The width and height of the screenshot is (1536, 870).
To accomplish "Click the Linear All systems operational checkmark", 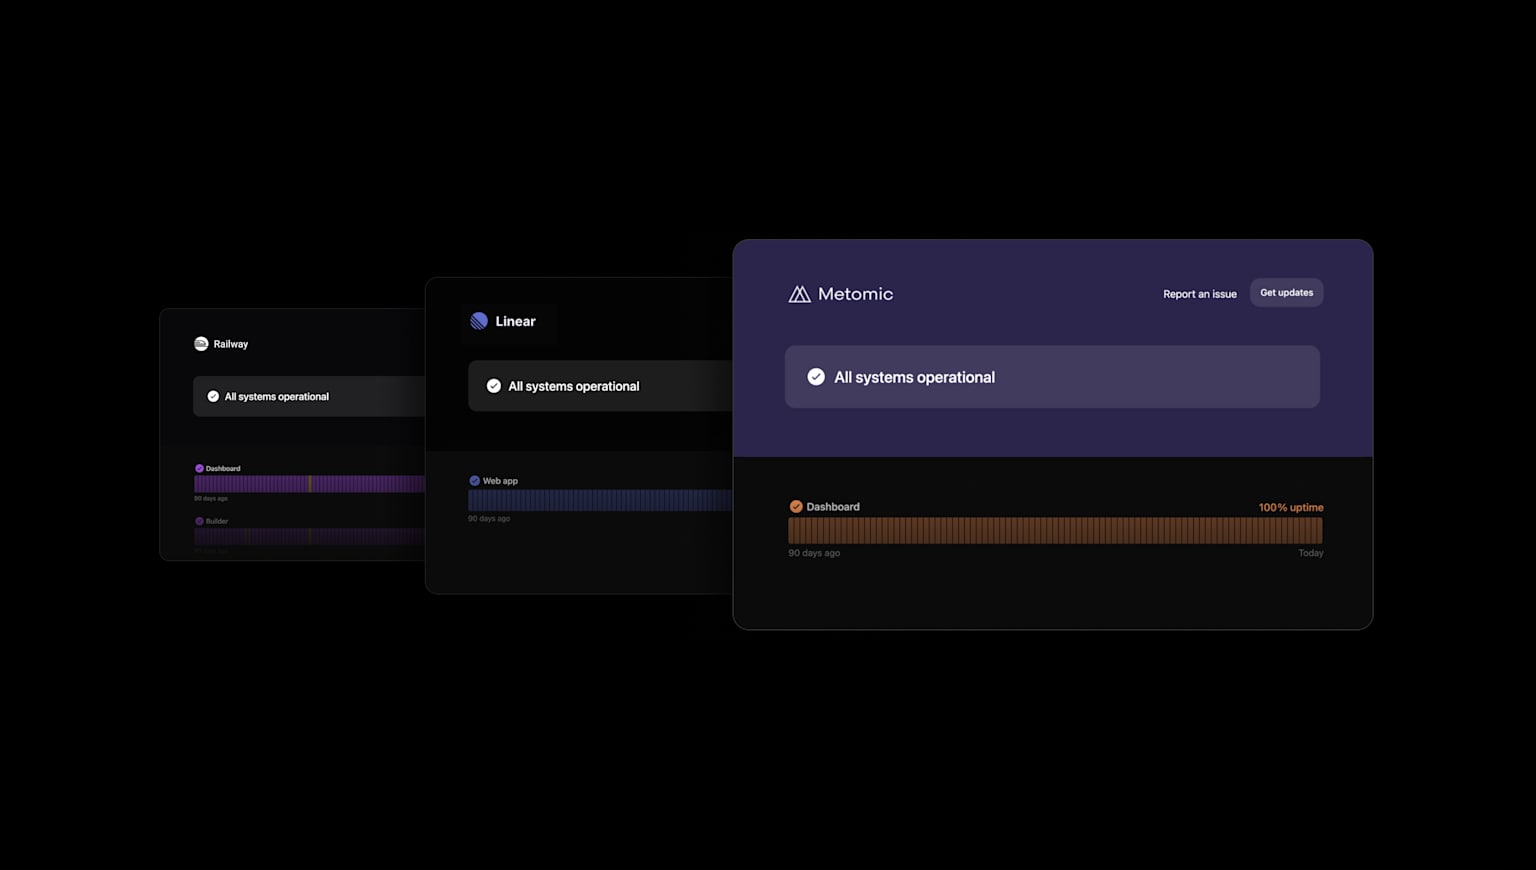I will (494, 386).
